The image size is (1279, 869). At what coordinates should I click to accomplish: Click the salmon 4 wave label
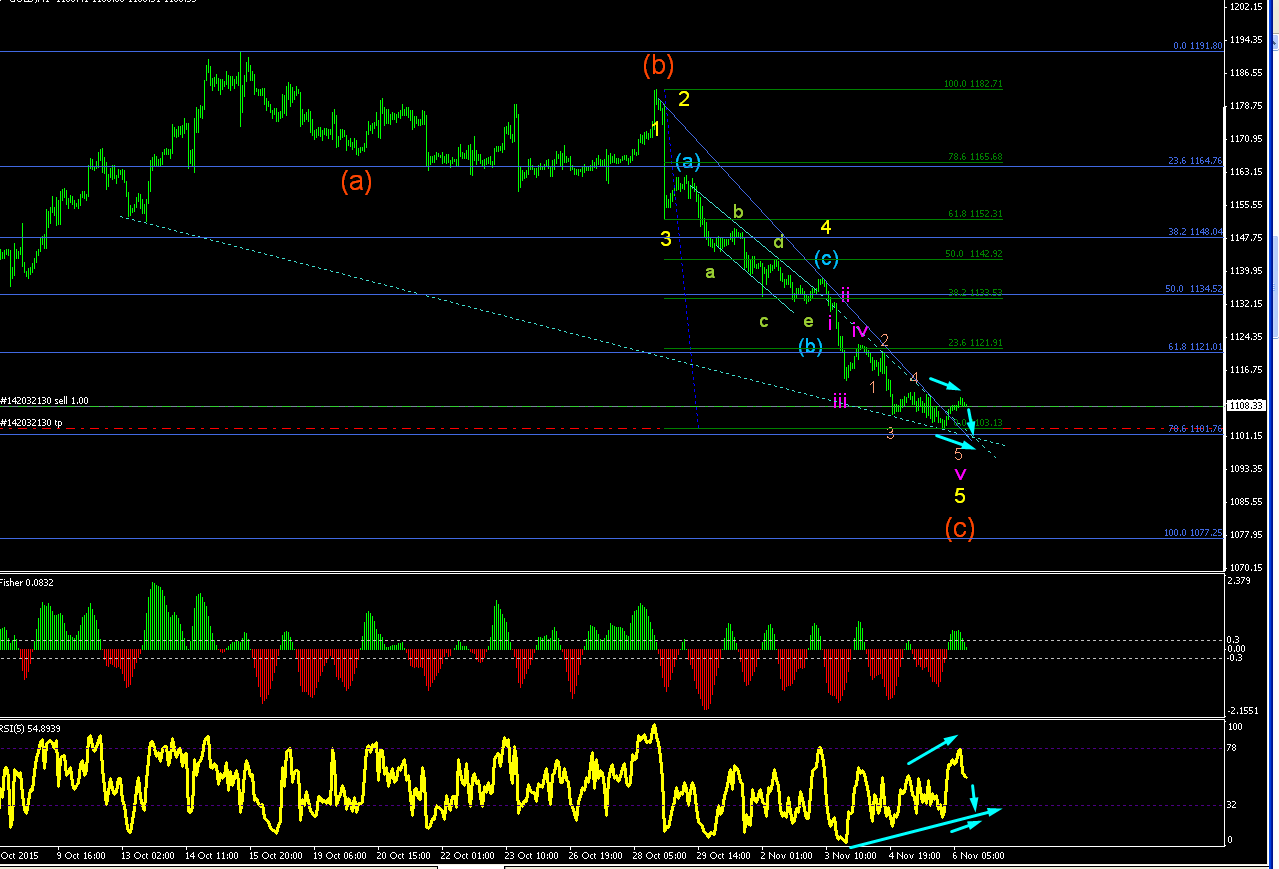click(914, 377)
